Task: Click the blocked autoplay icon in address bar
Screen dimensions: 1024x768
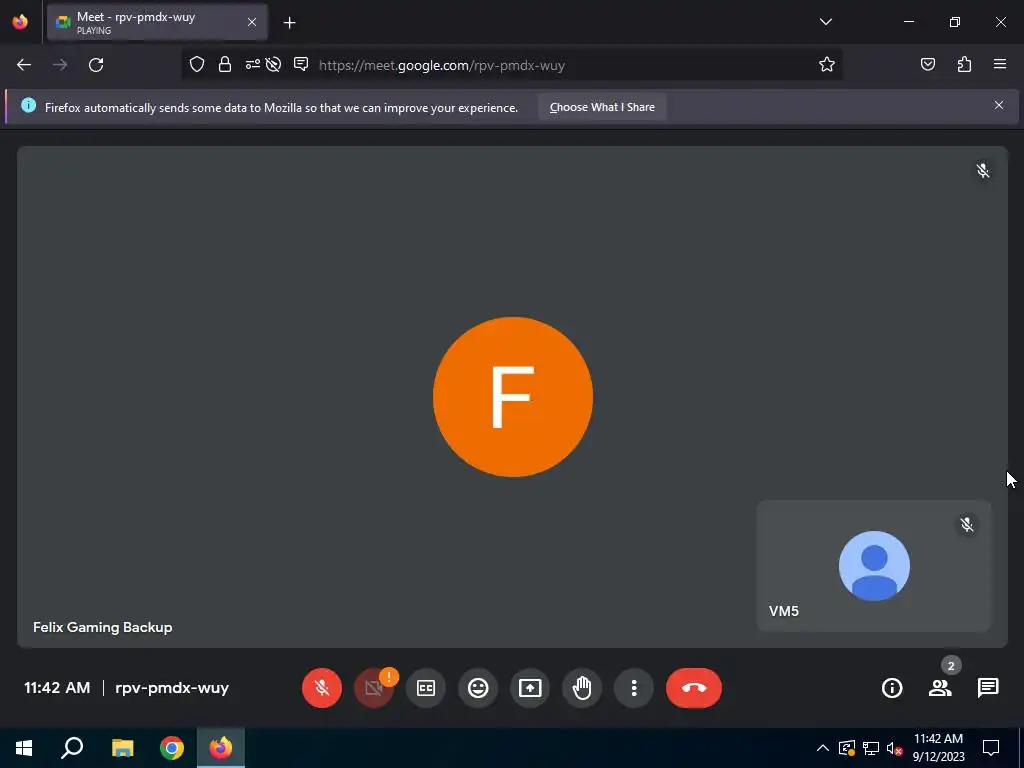Action: pos(274,64)
